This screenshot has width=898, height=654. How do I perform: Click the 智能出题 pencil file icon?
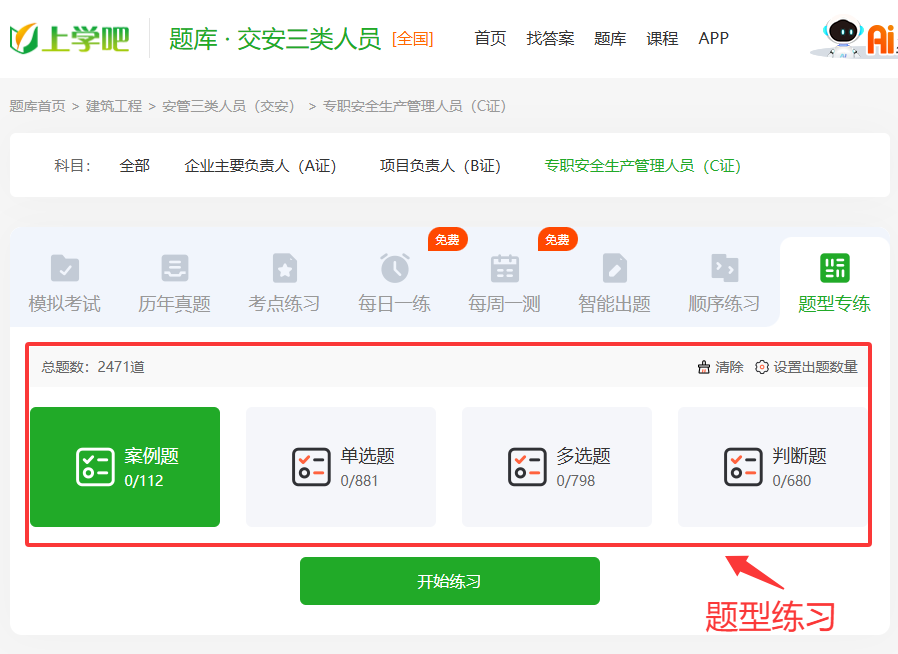[615, 268]
